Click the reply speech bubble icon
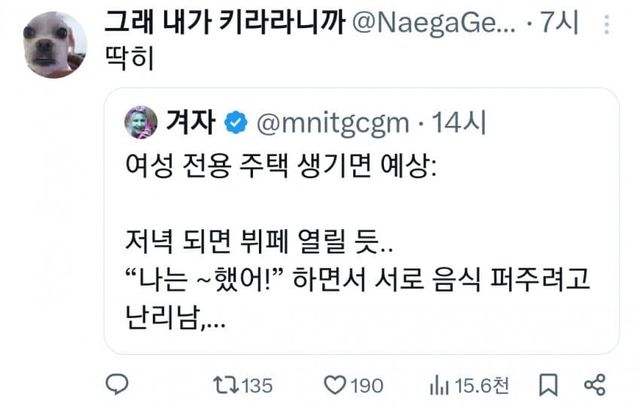The width and height of the screenshot is (640, 407). pyautogui.click(x=118, y=384)
